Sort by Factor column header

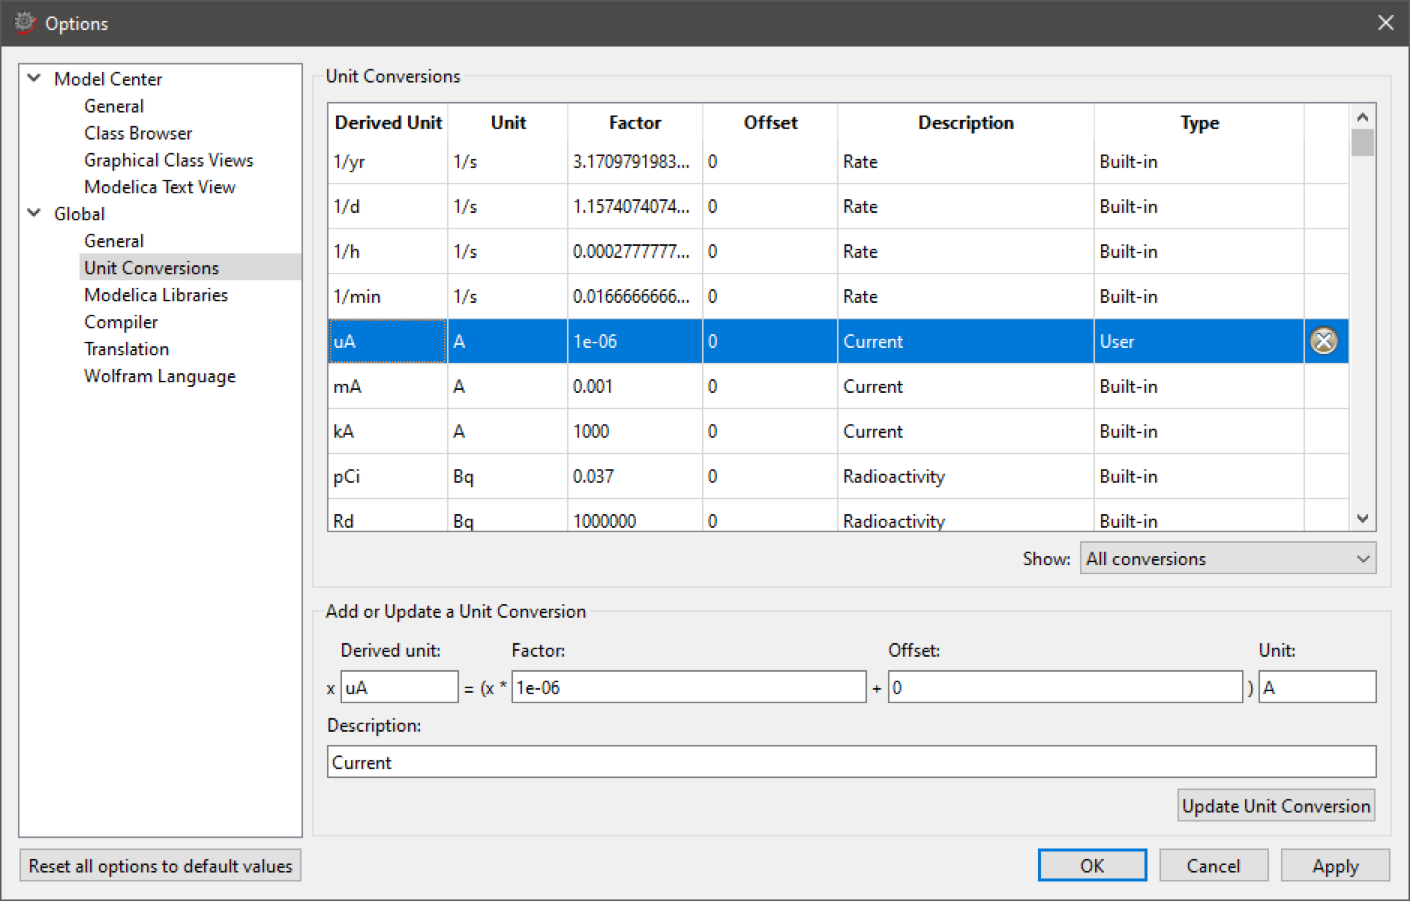tap(635, 123)
